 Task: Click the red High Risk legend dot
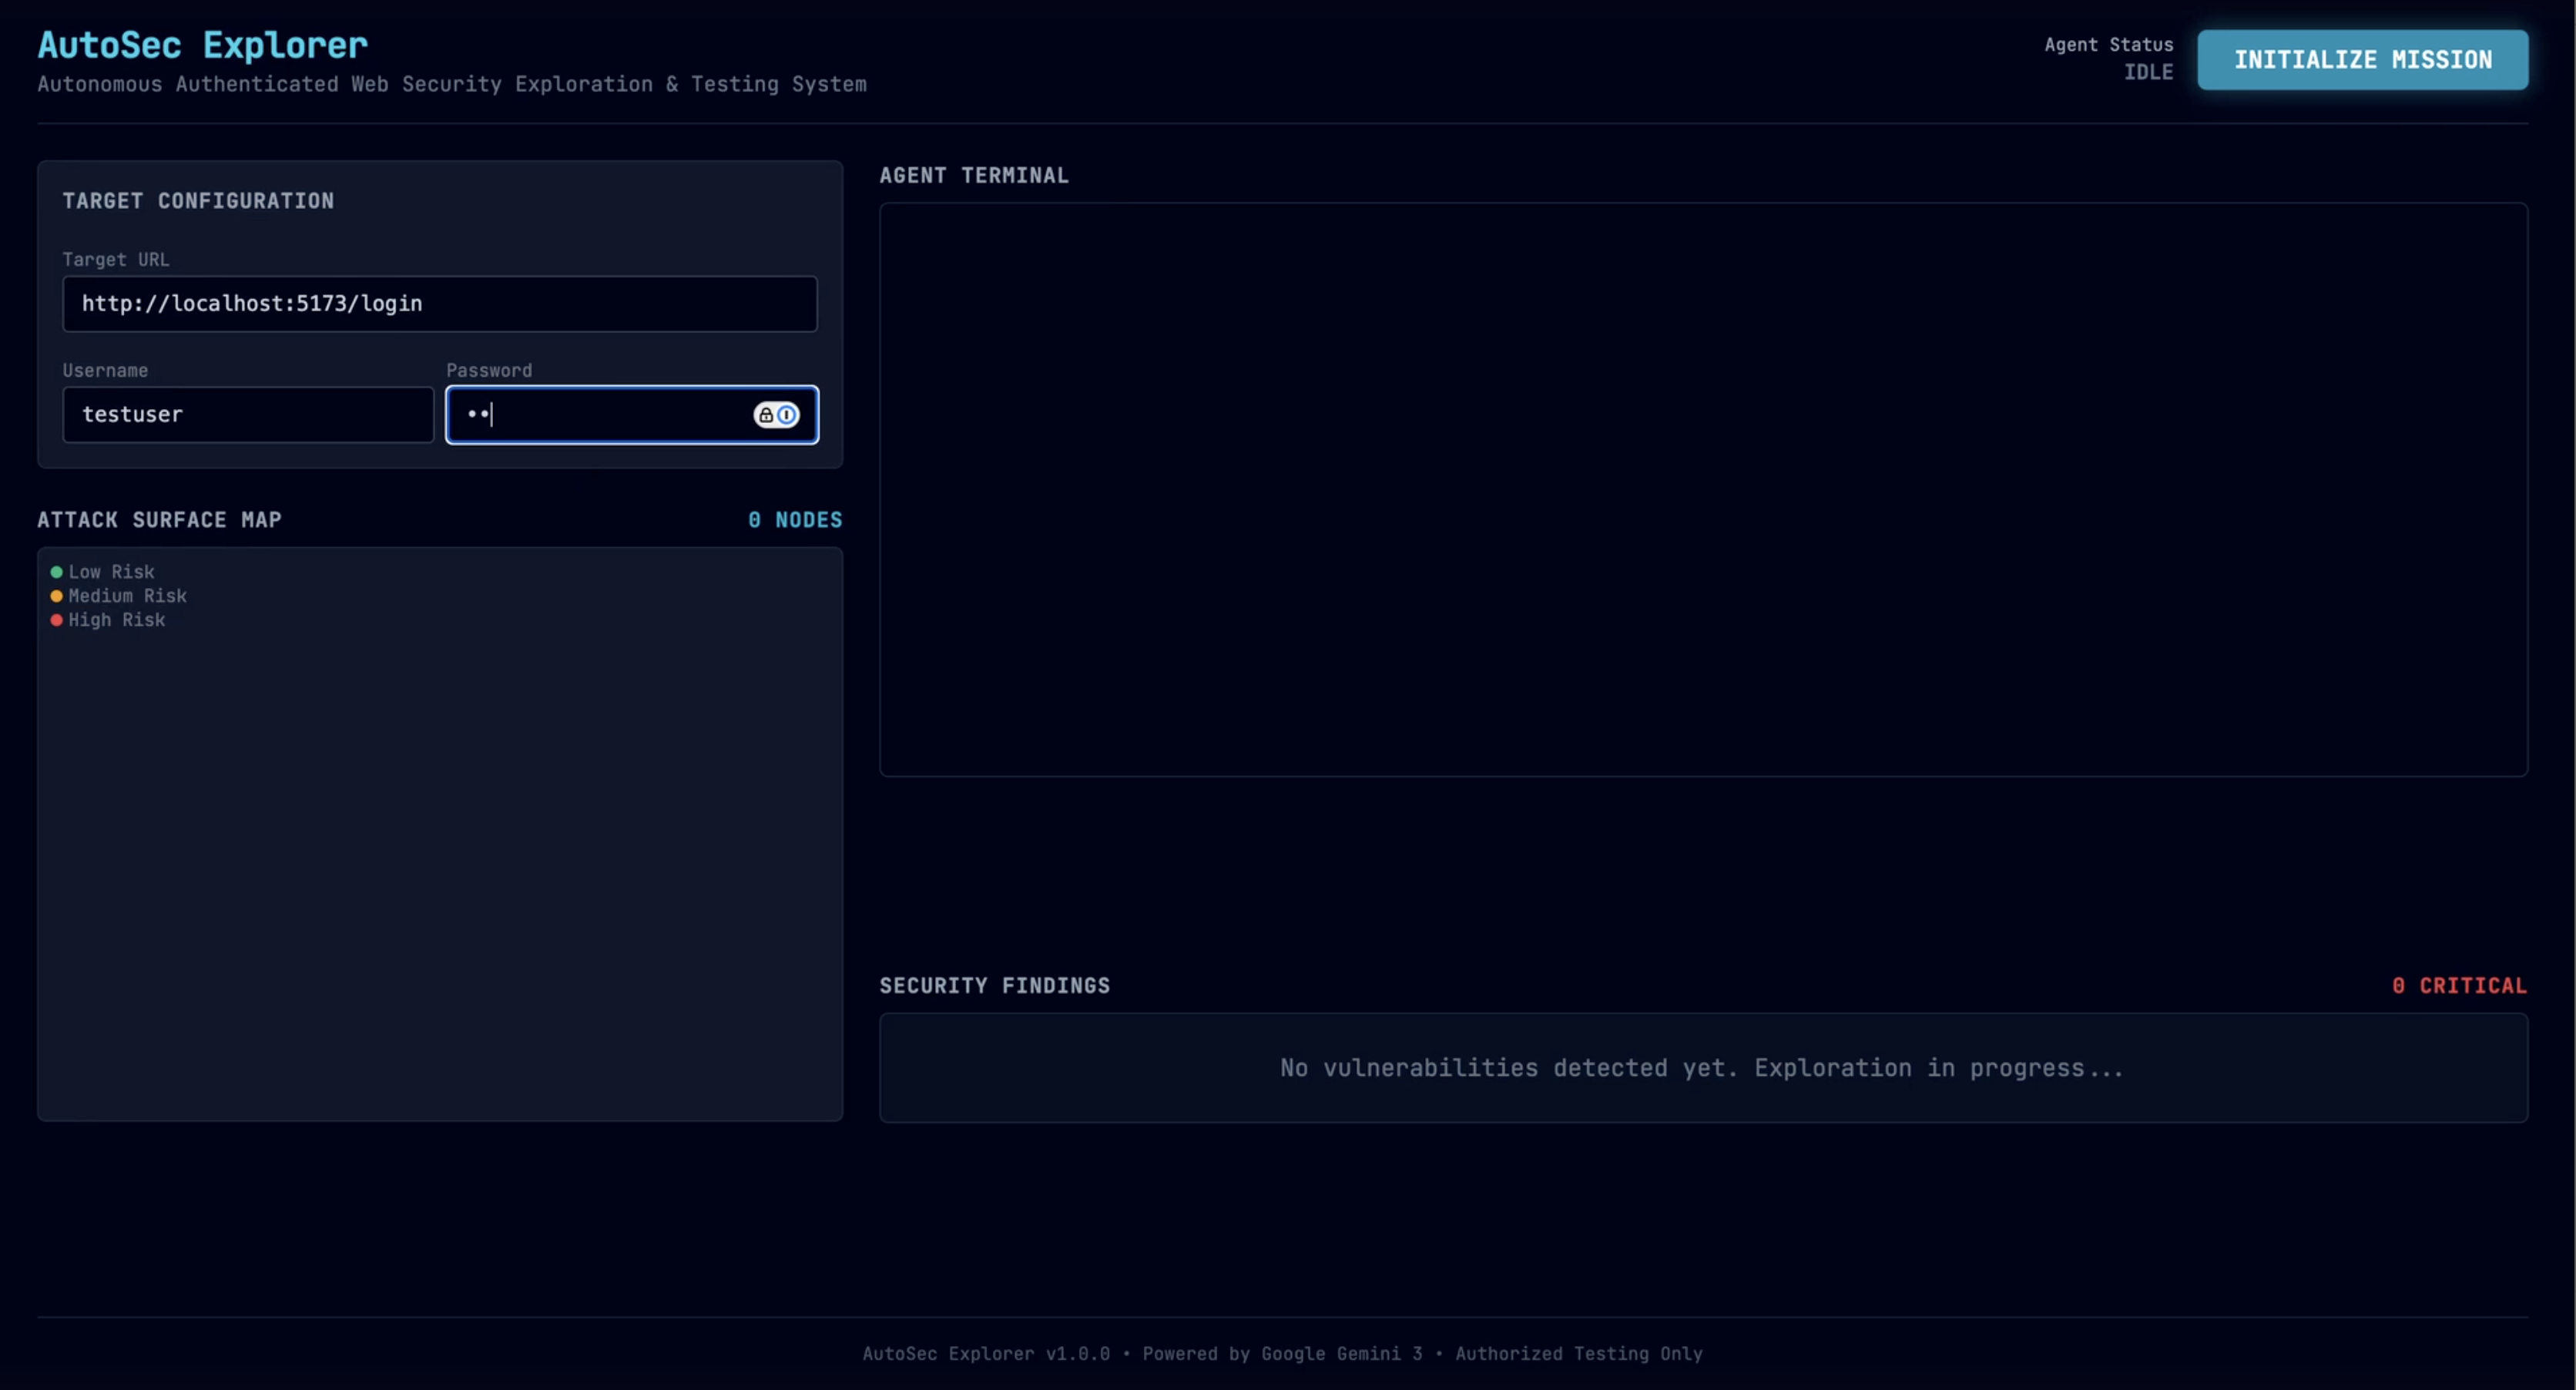57,620
